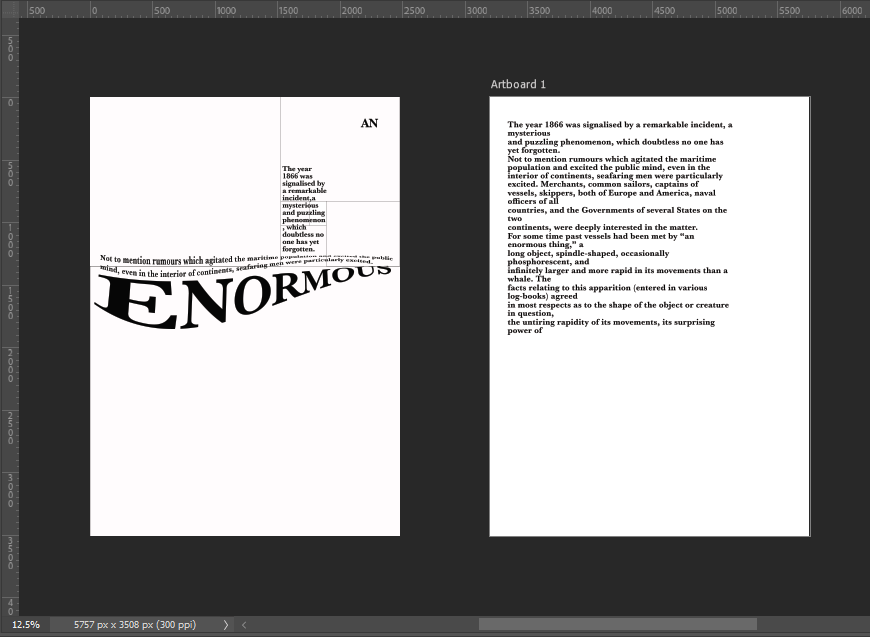
Task: Open the status bar info chevron menu
Action: click(x=225, y=625)
